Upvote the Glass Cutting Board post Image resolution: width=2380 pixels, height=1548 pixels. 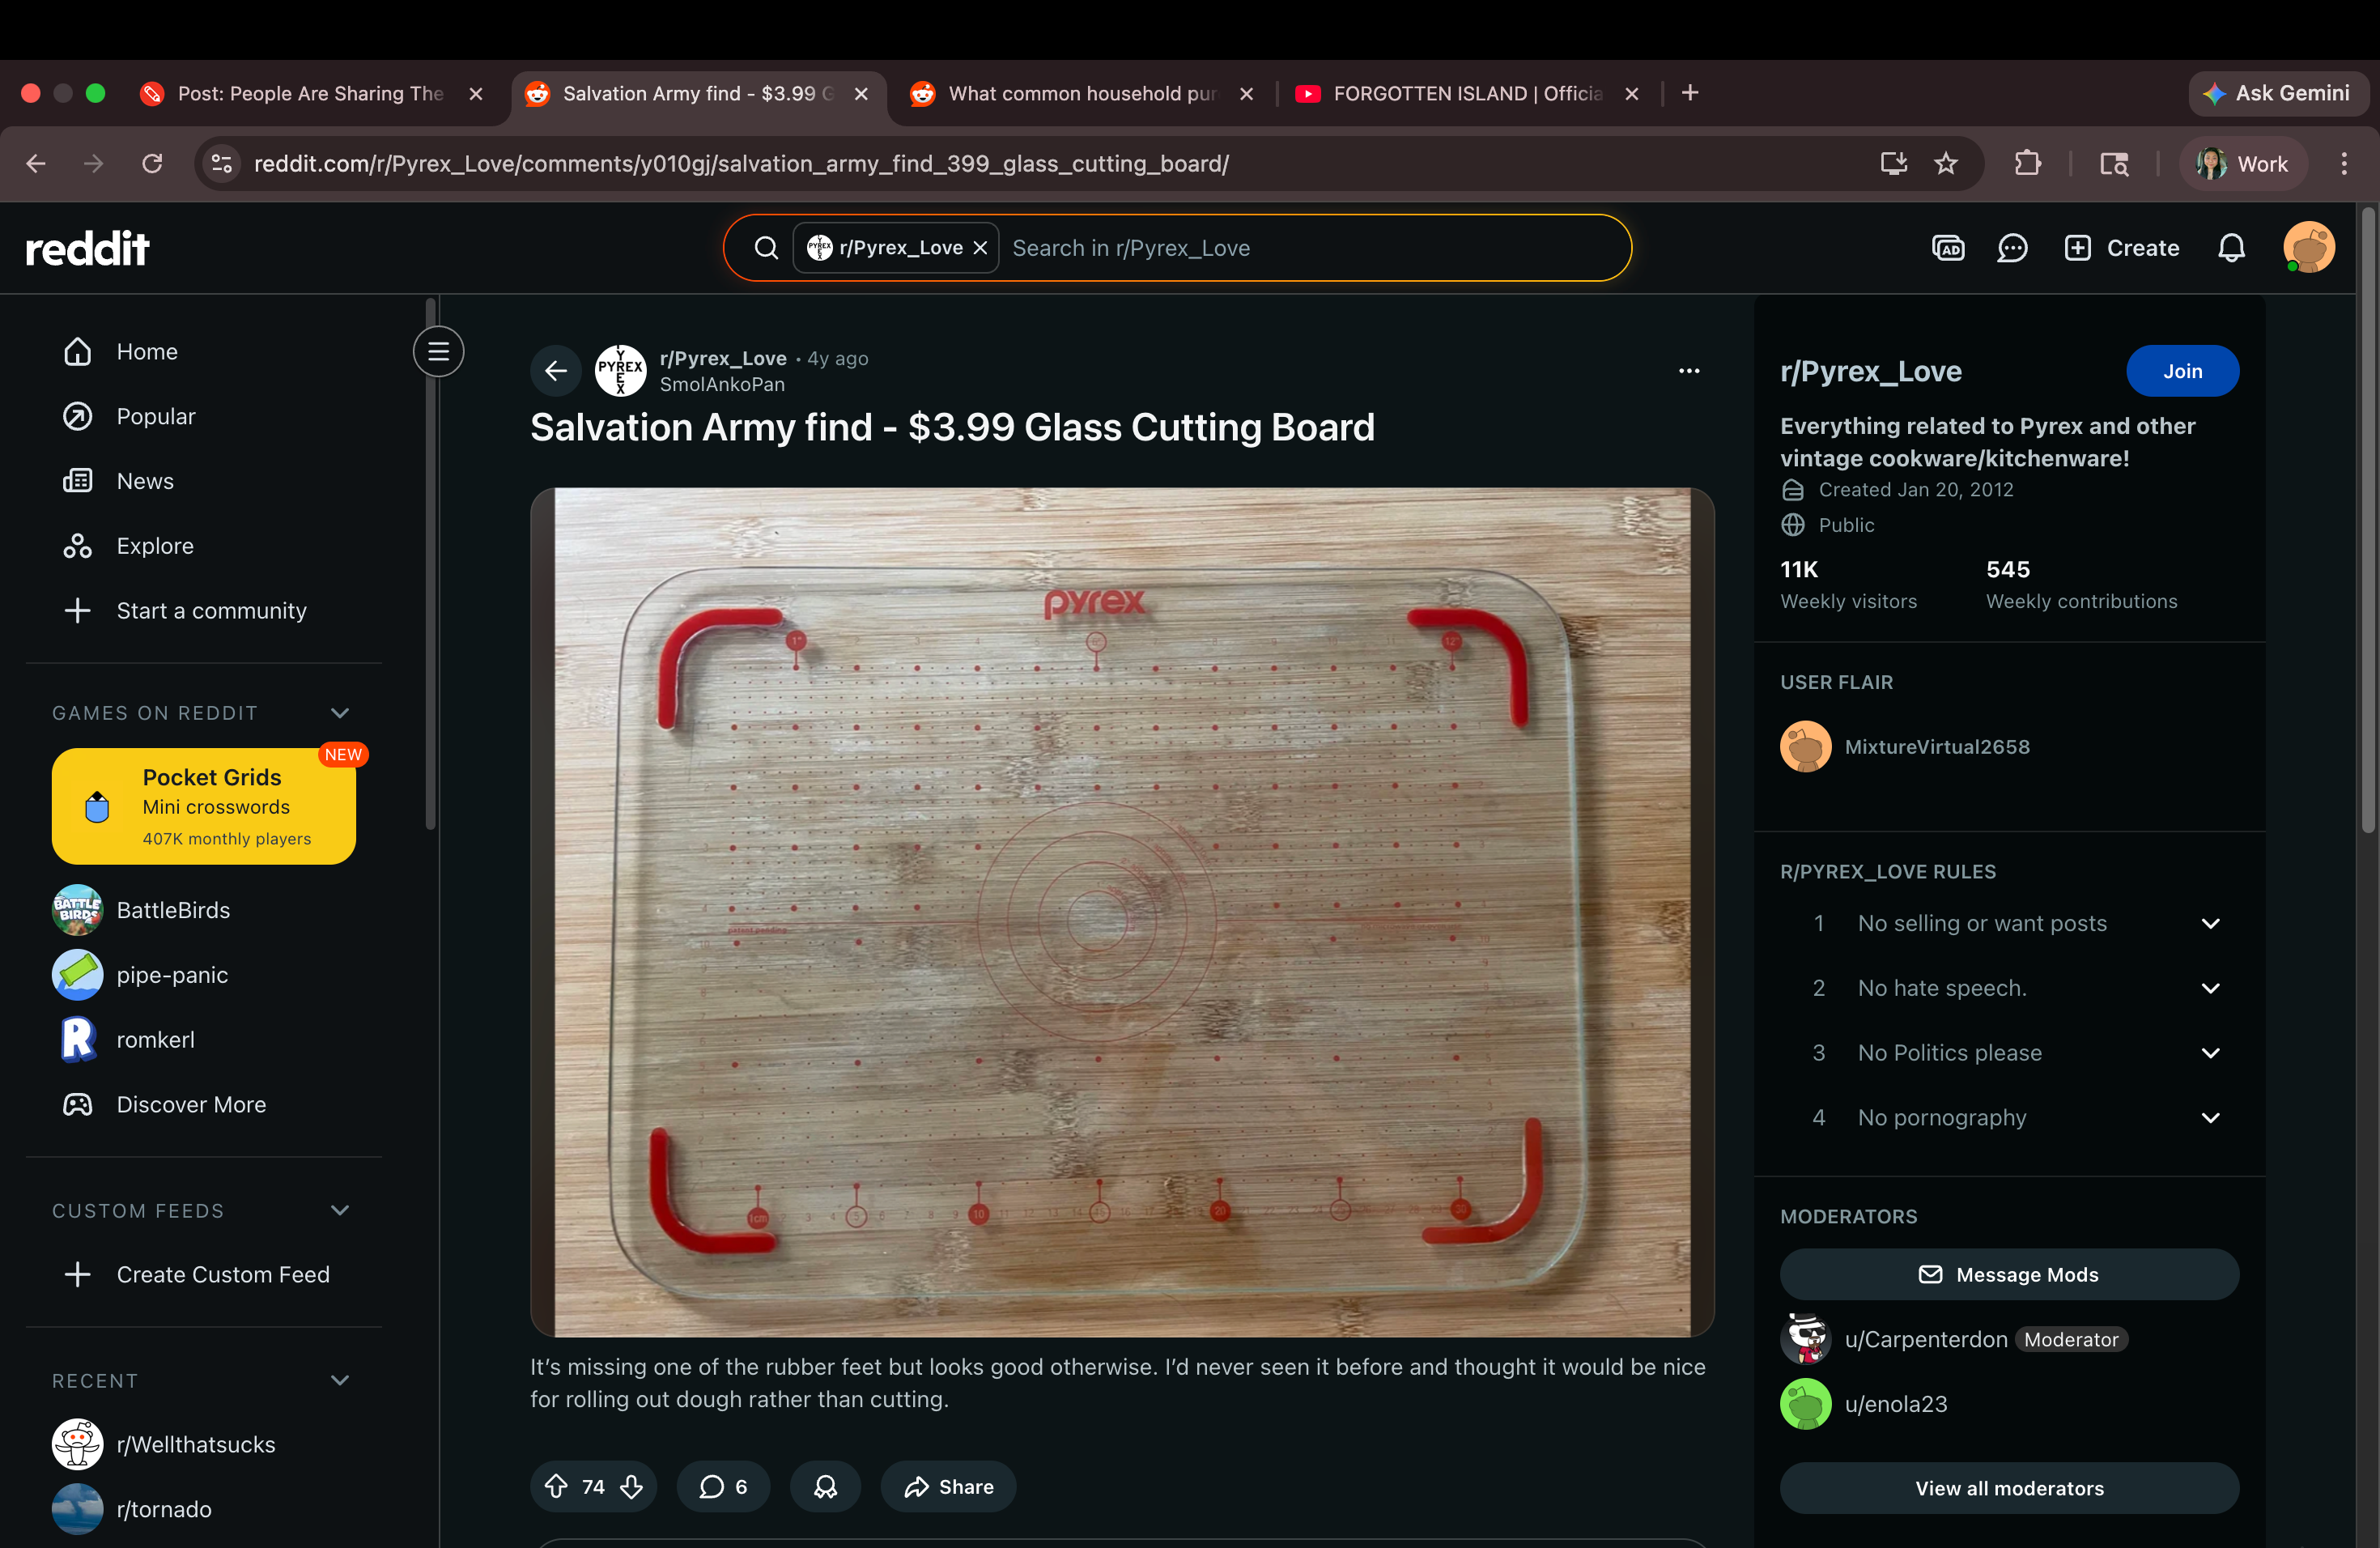556,1487
